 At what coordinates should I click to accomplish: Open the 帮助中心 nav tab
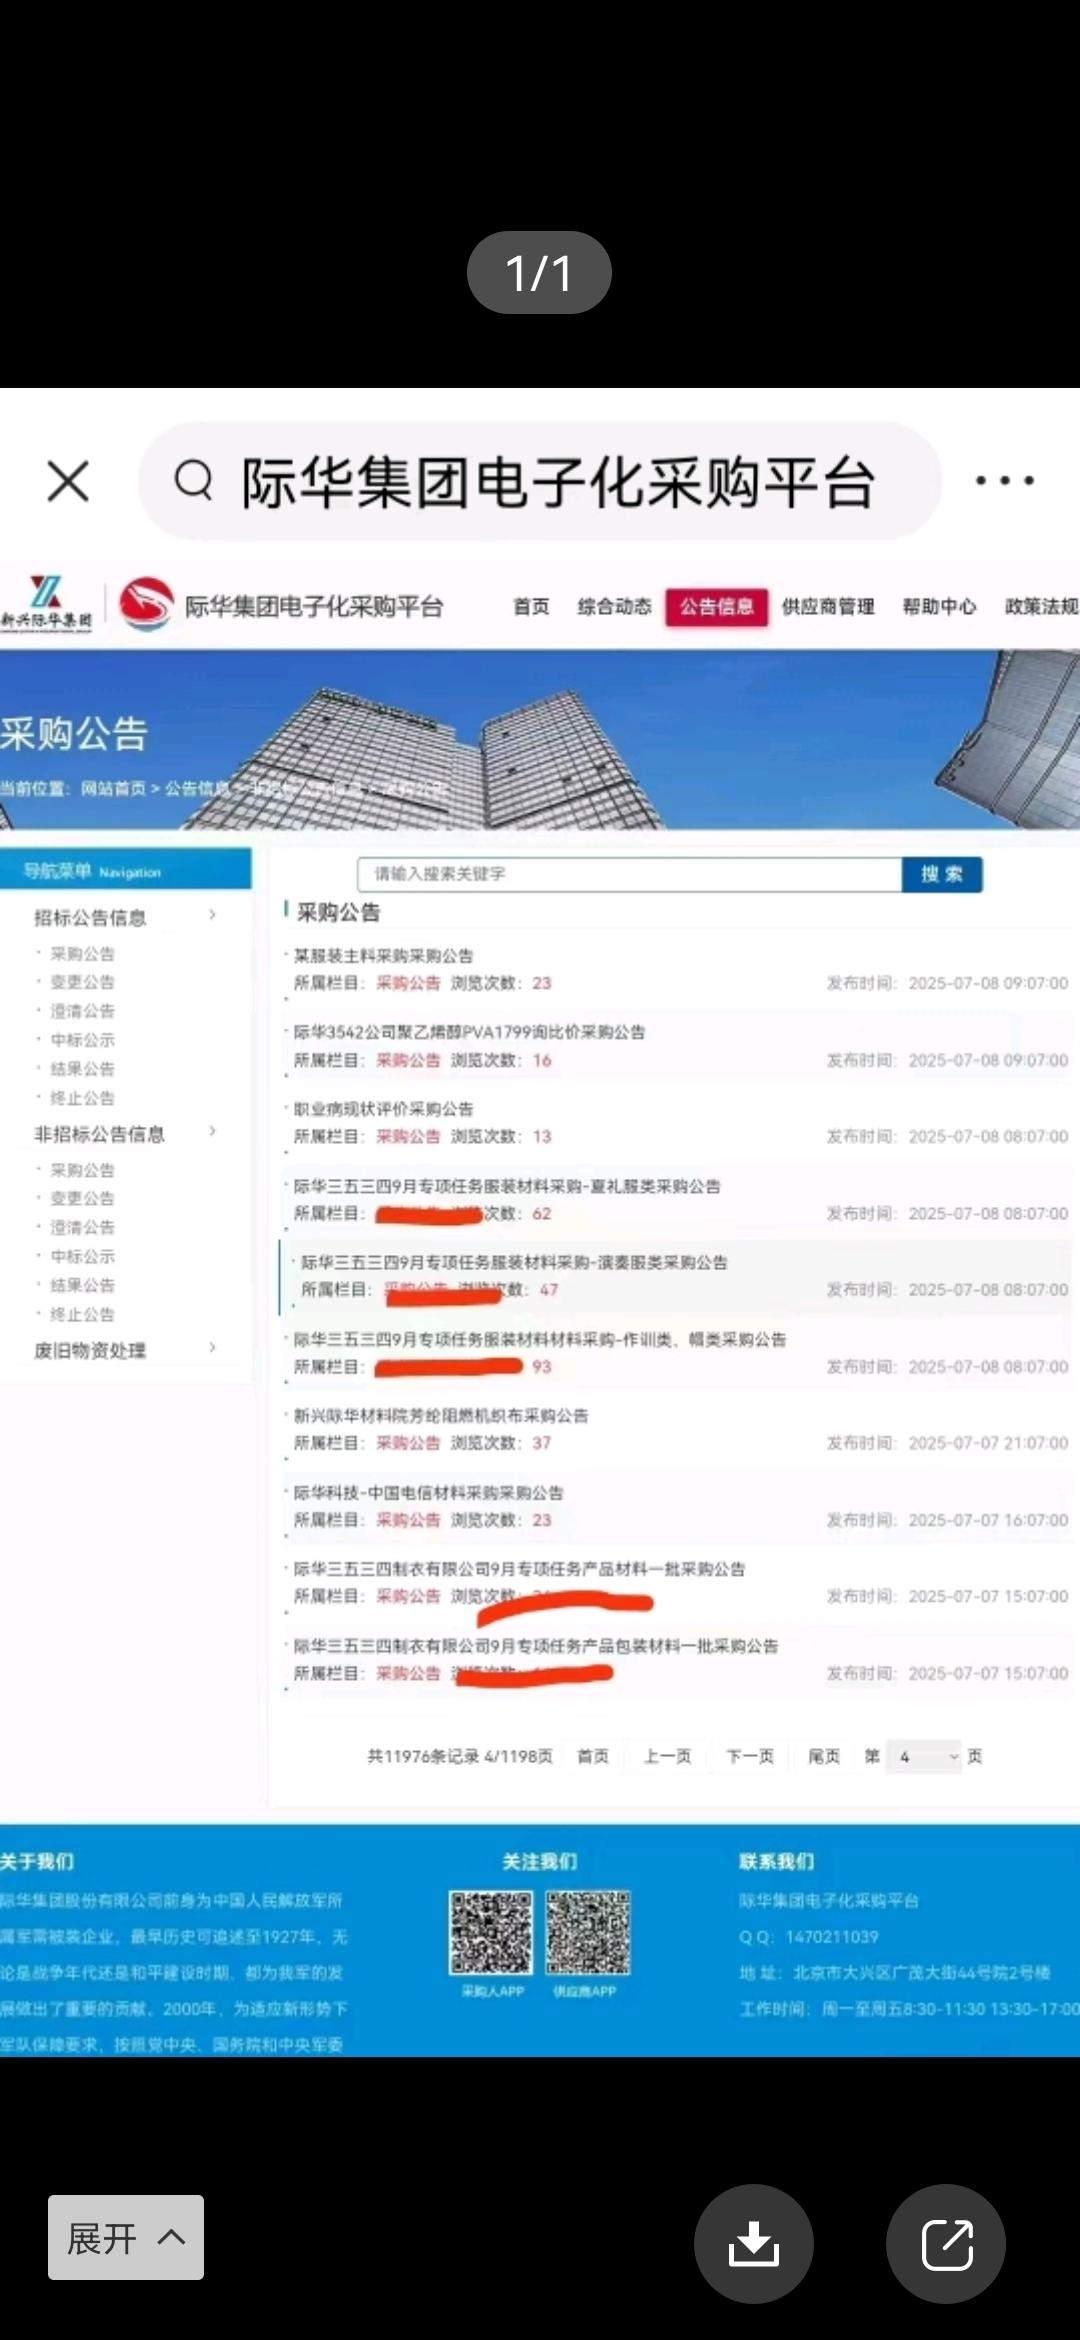pos(939,606)
